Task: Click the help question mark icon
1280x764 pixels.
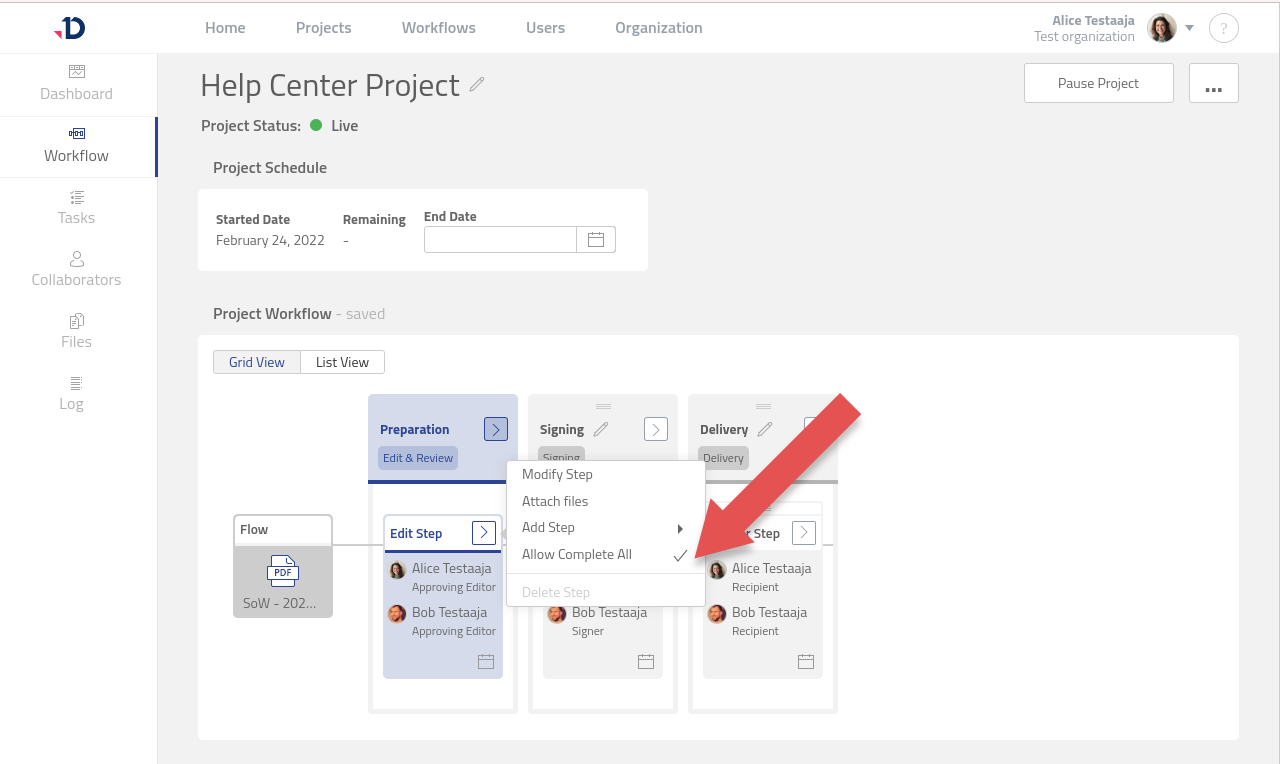Action: [x=1223, y=28]
